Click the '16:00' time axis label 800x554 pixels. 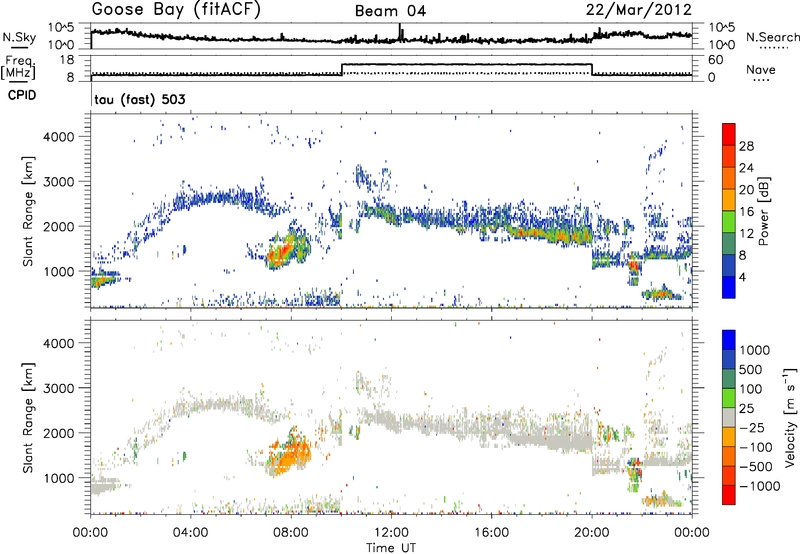tap(491, 533)
